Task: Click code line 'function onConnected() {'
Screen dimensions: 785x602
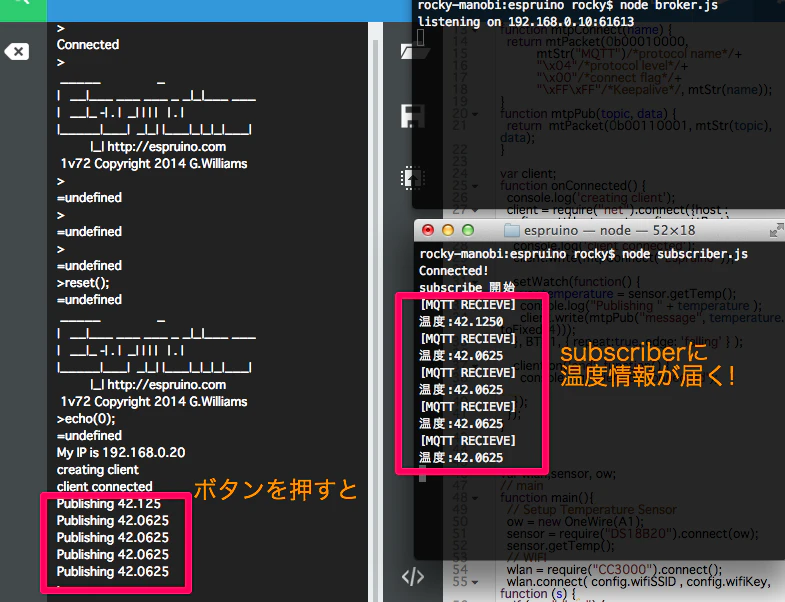Action: point(573,186)
